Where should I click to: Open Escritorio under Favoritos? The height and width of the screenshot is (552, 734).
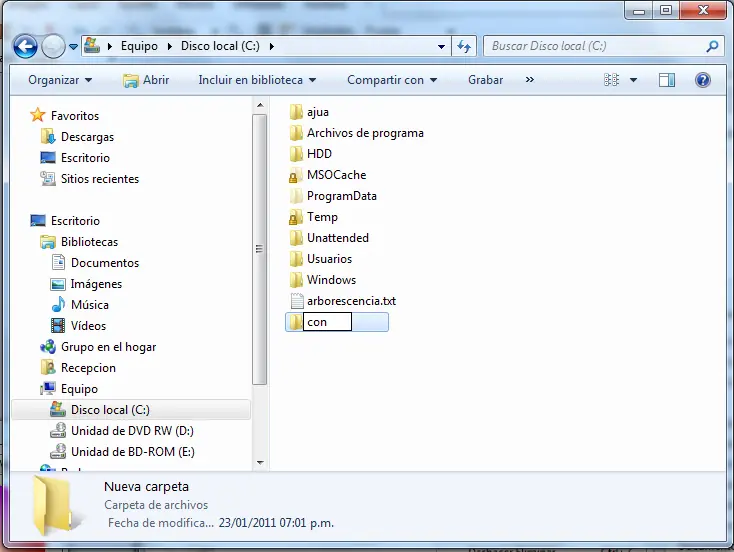pyautogui.click(x=85, y=158)
